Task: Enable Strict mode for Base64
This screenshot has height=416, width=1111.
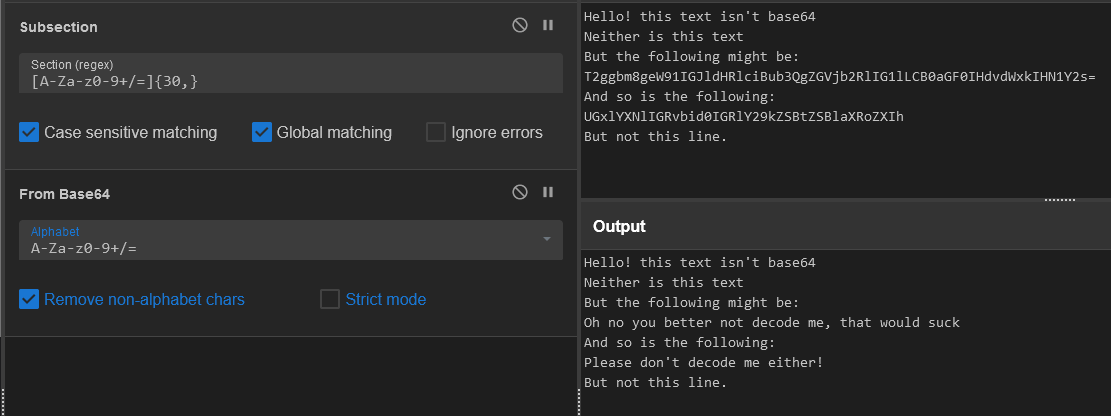Action: pos(330,299)
